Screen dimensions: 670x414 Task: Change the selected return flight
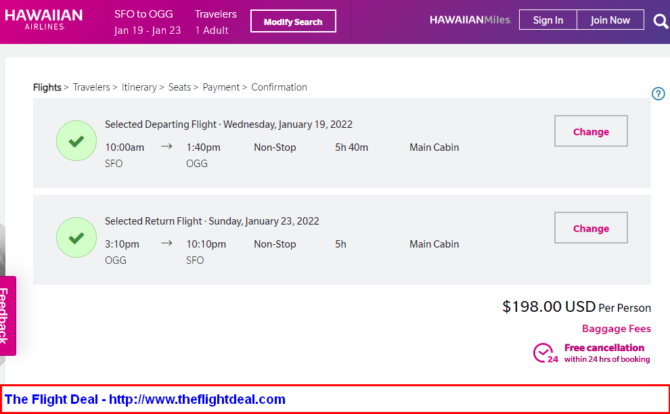click(x=591, y=228)
